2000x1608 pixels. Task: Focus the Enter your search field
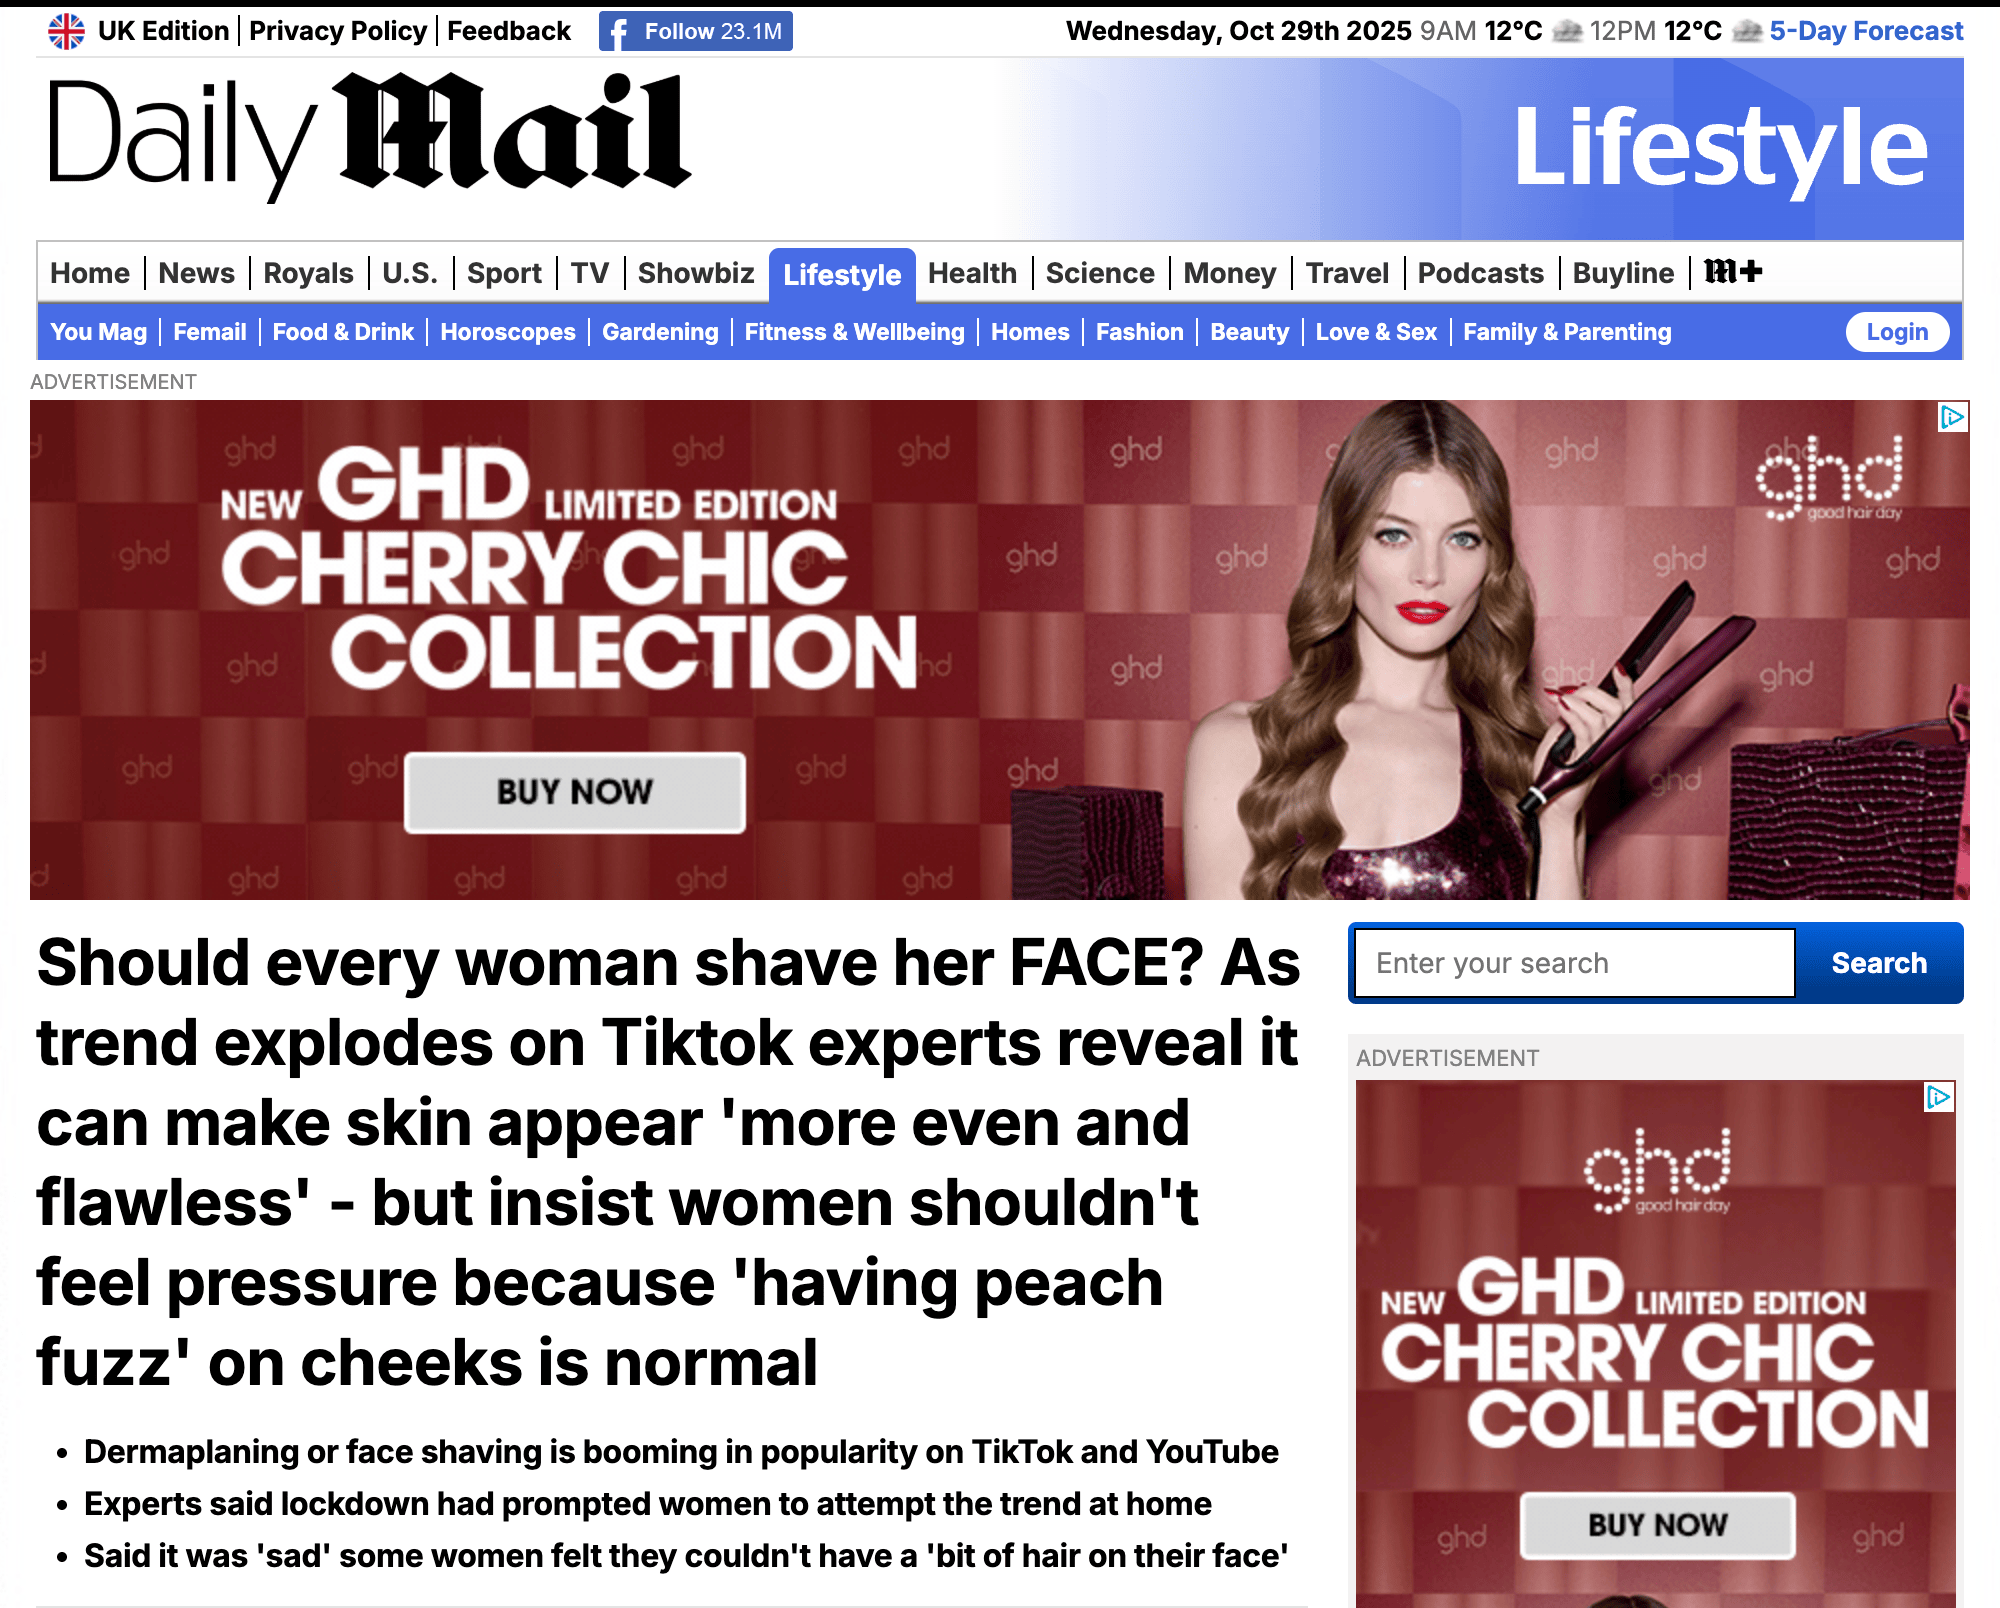tap(1575, 963)
